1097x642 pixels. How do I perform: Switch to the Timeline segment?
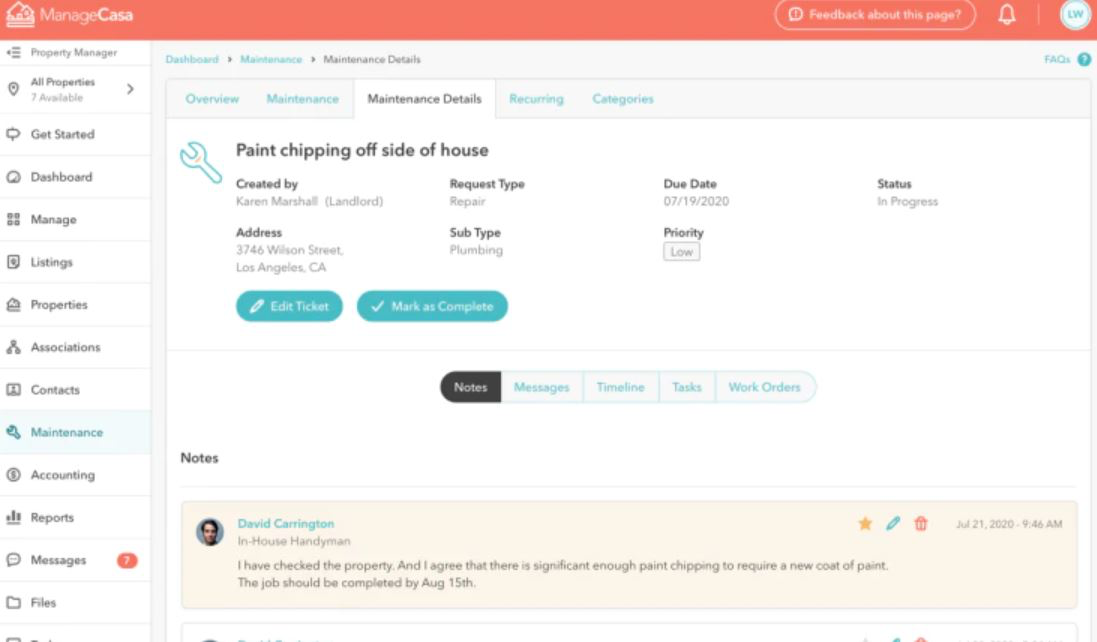point(620,387)
